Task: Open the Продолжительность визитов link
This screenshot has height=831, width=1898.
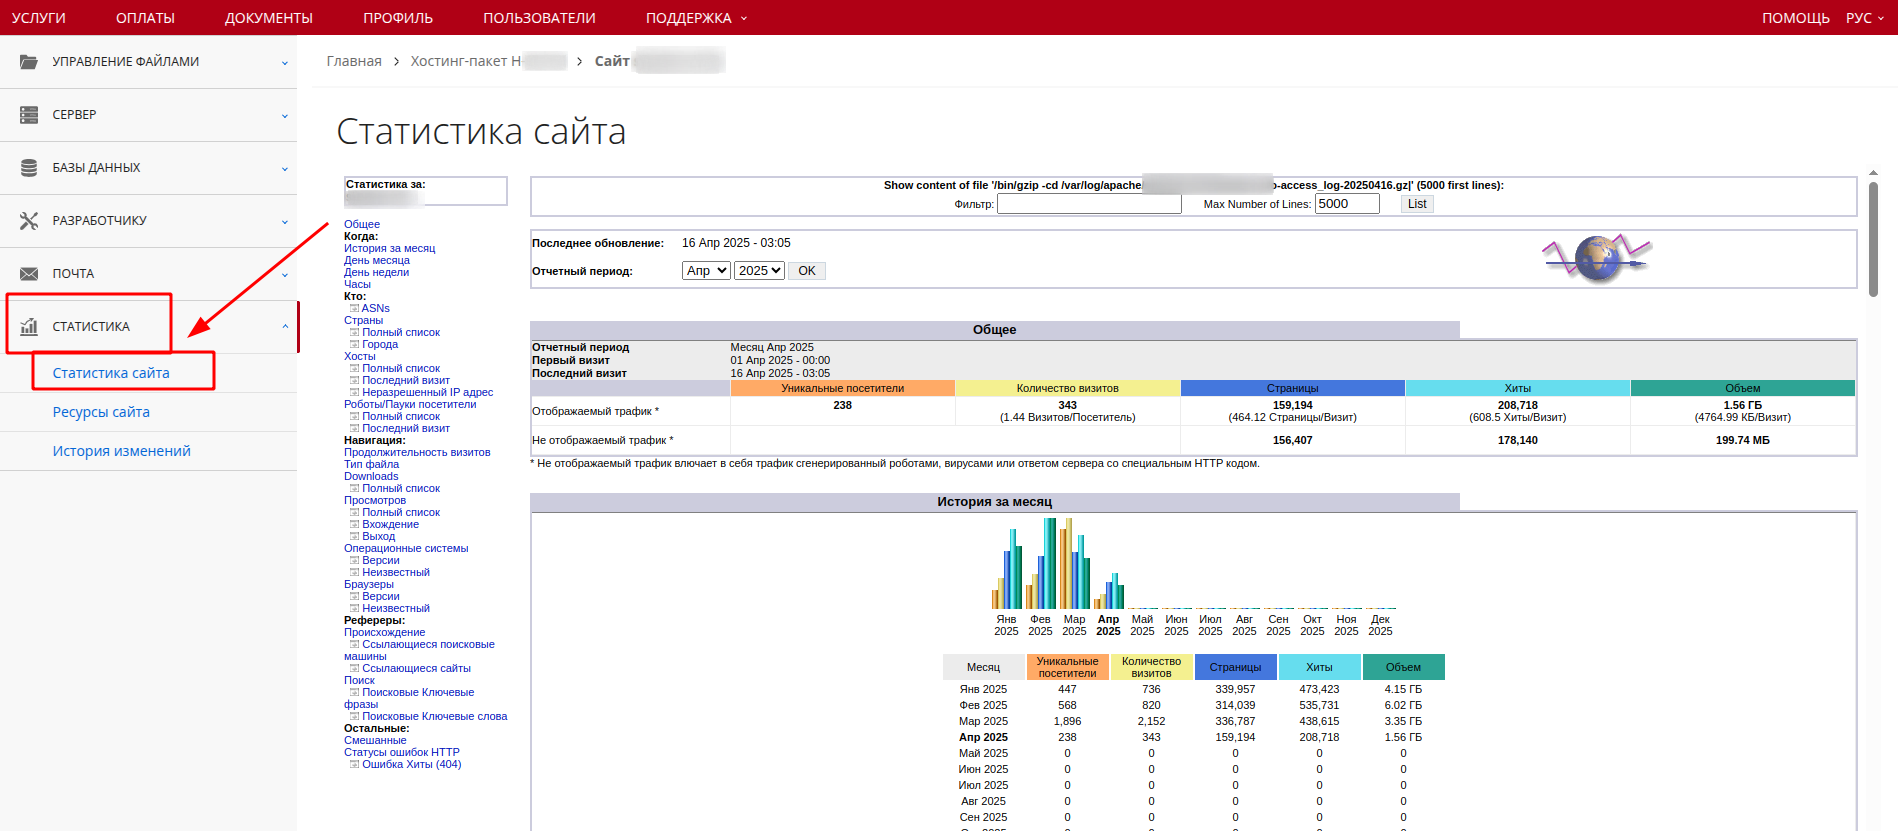Action: coord(417,452)
